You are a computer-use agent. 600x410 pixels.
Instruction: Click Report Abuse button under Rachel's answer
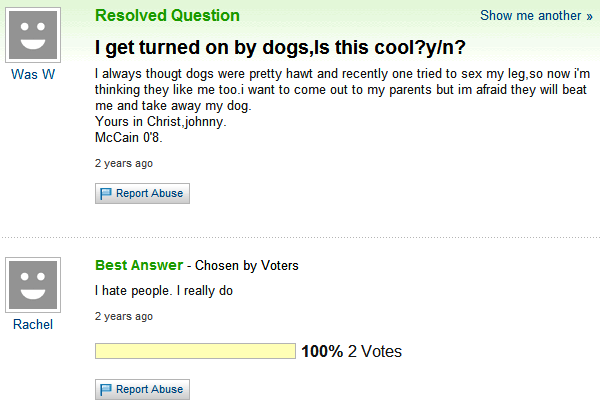[142, 389]
